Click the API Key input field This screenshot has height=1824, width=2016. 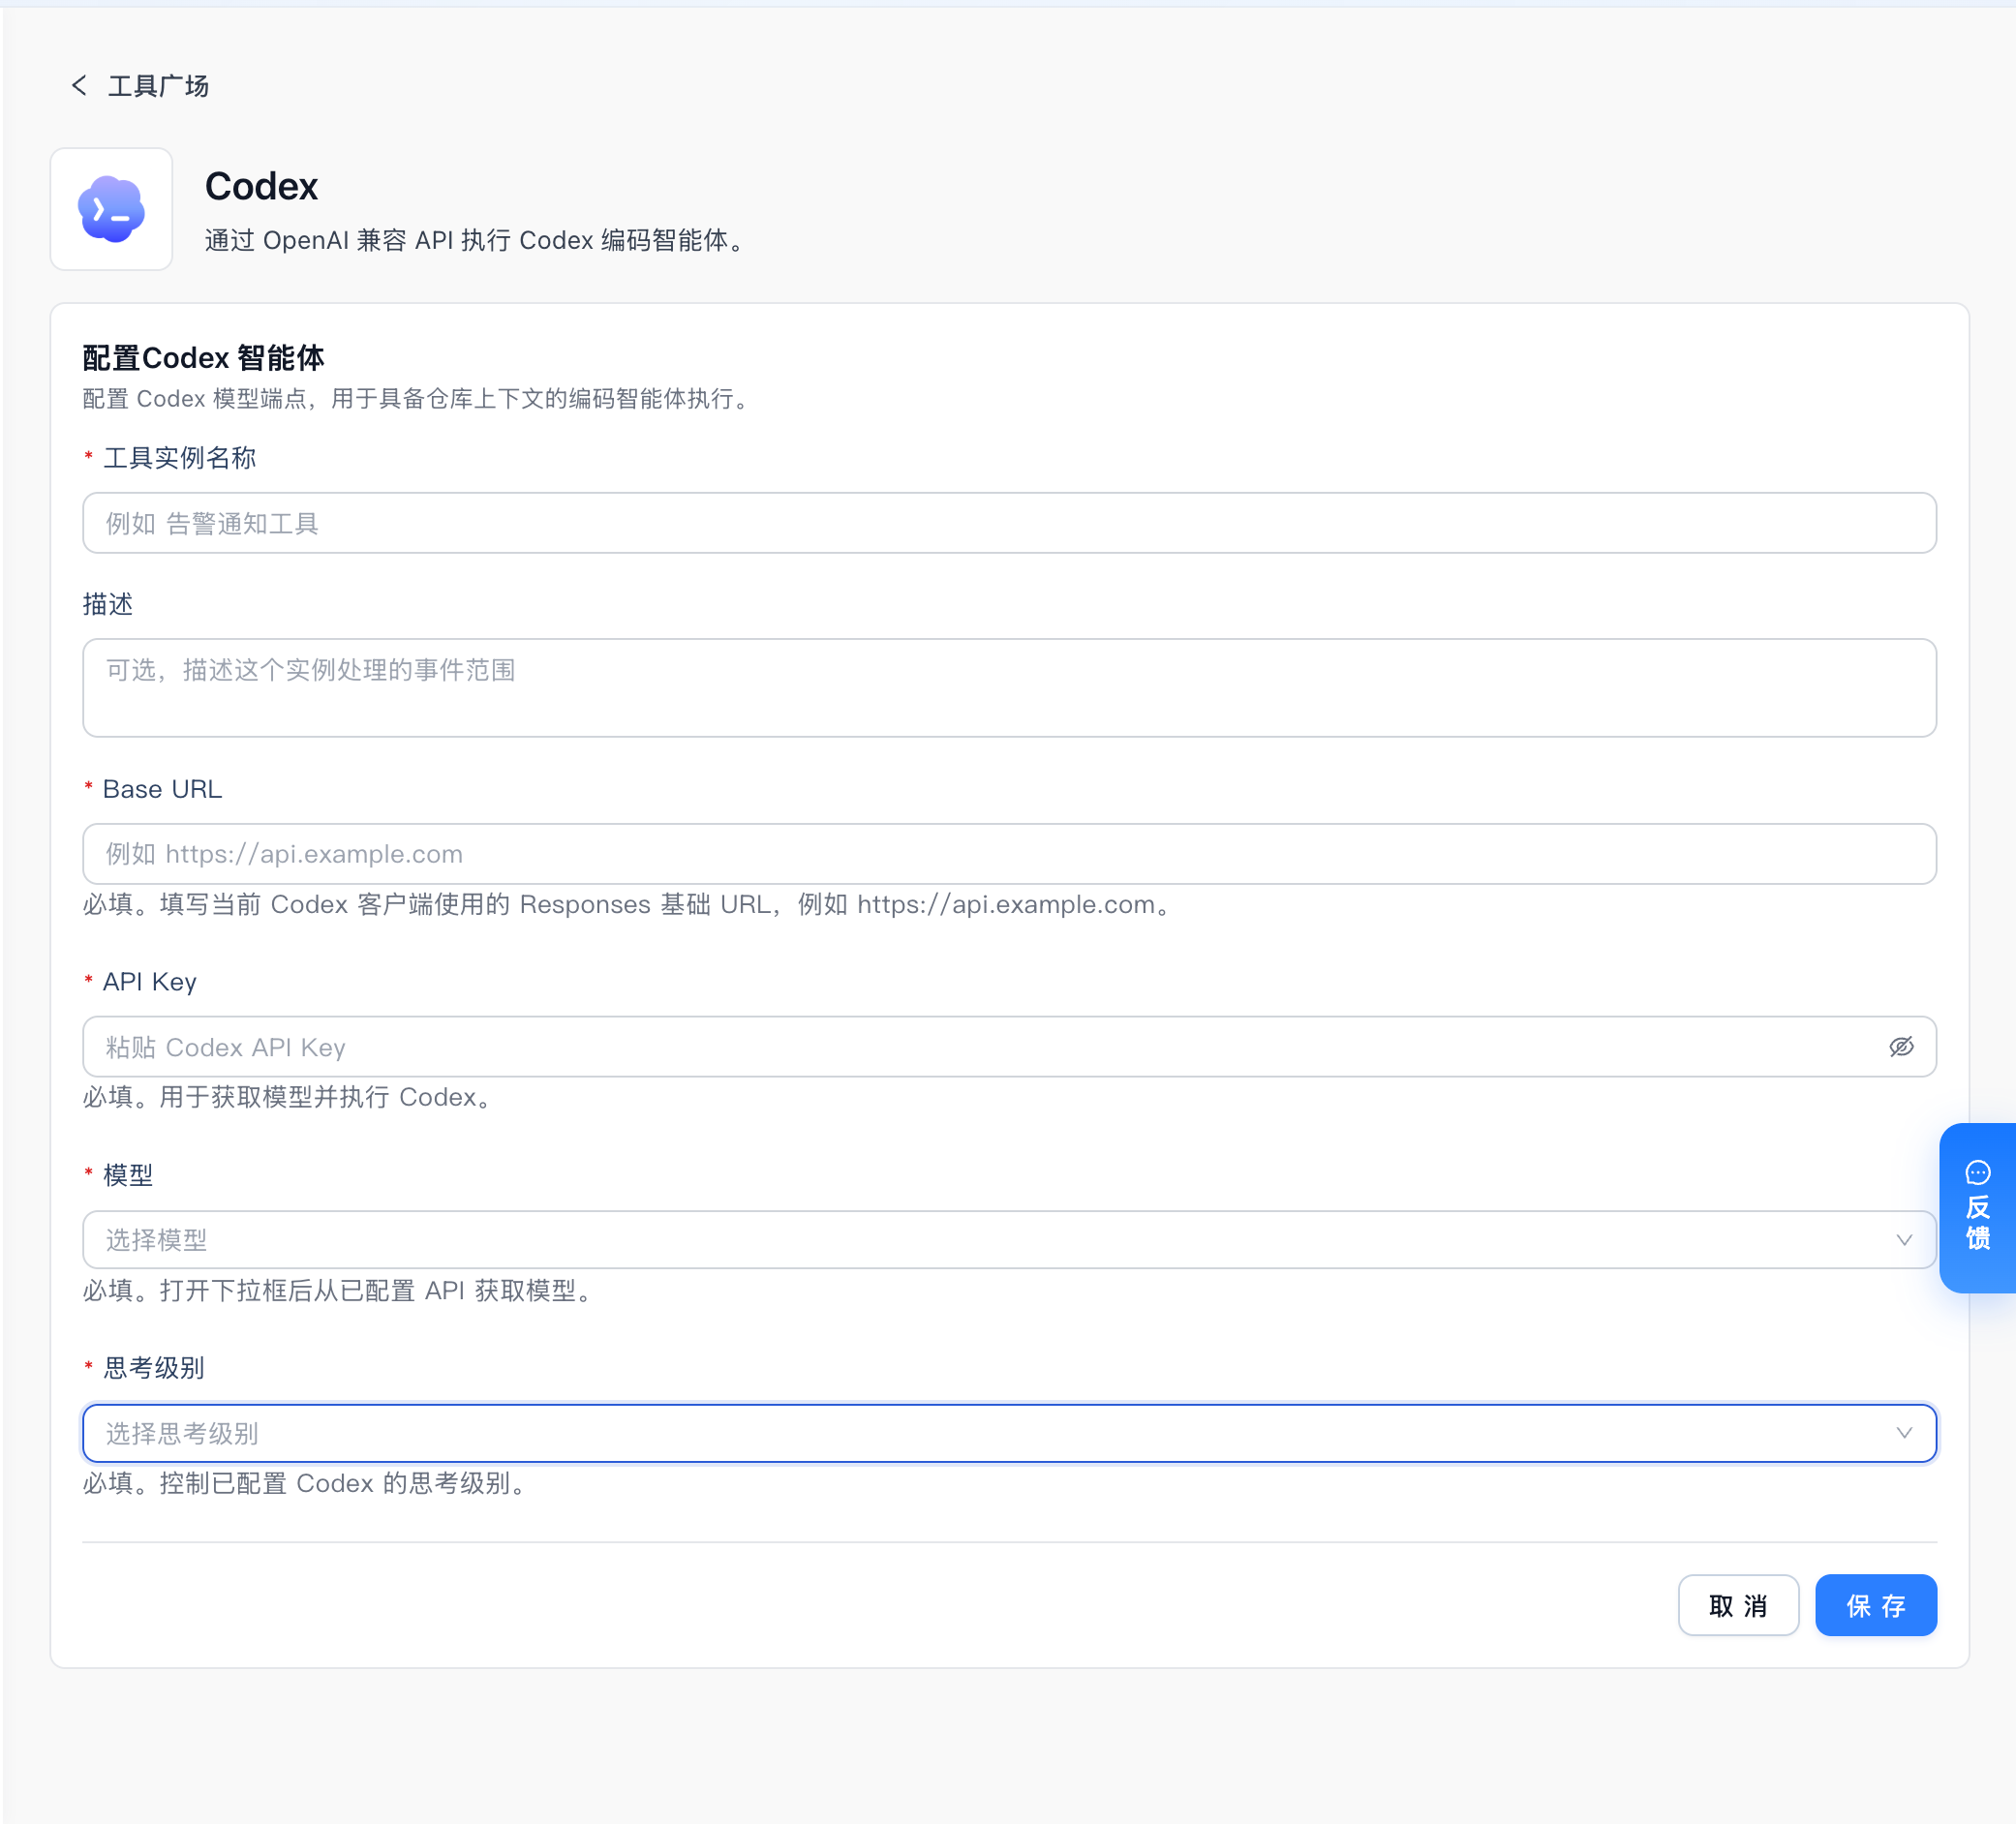click(1009, 1047)
